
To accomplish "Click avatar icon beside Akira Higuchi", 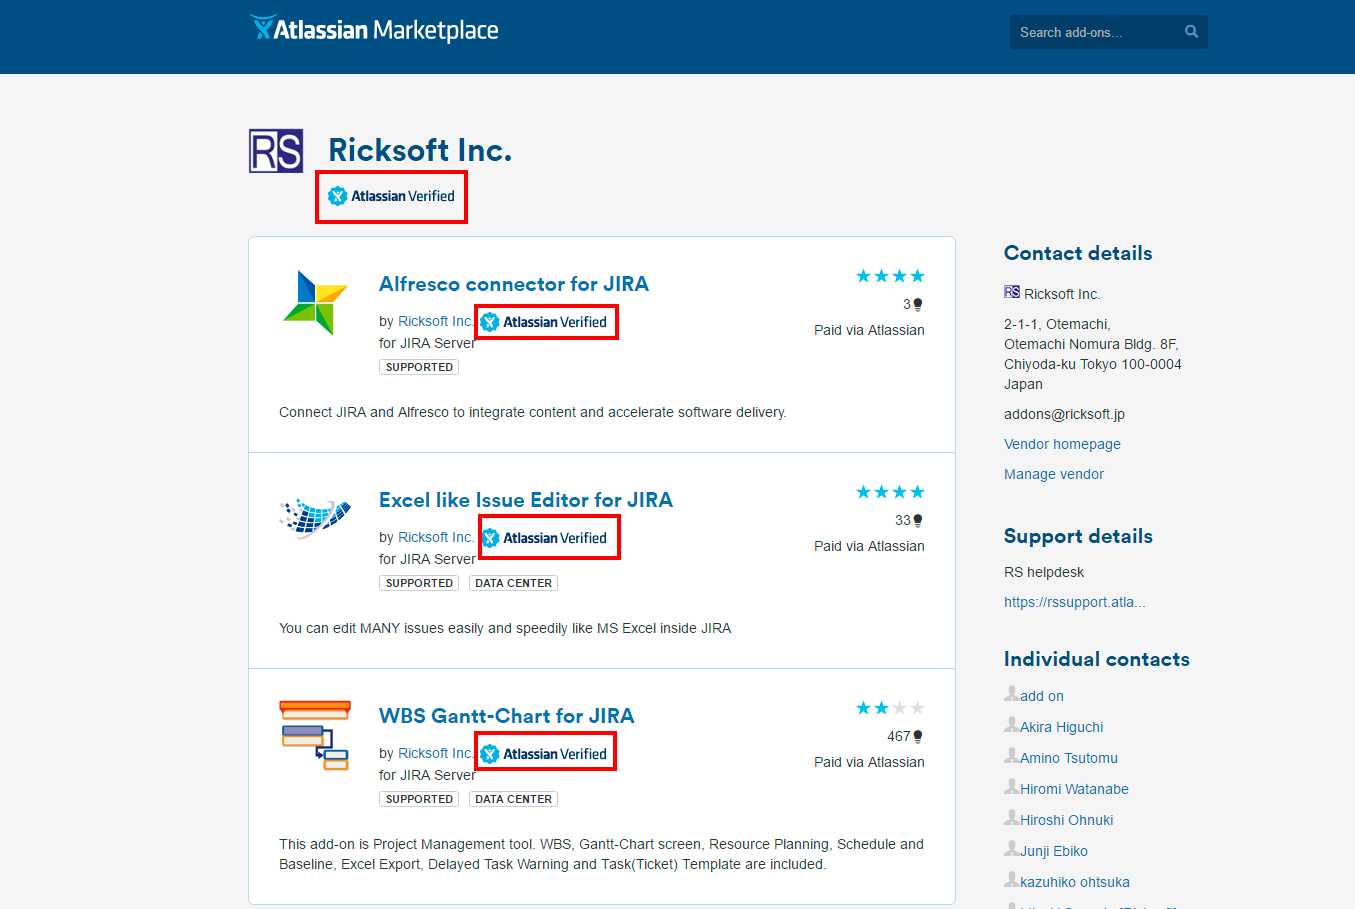I will pyautogui.click(x=1012, y=724).
